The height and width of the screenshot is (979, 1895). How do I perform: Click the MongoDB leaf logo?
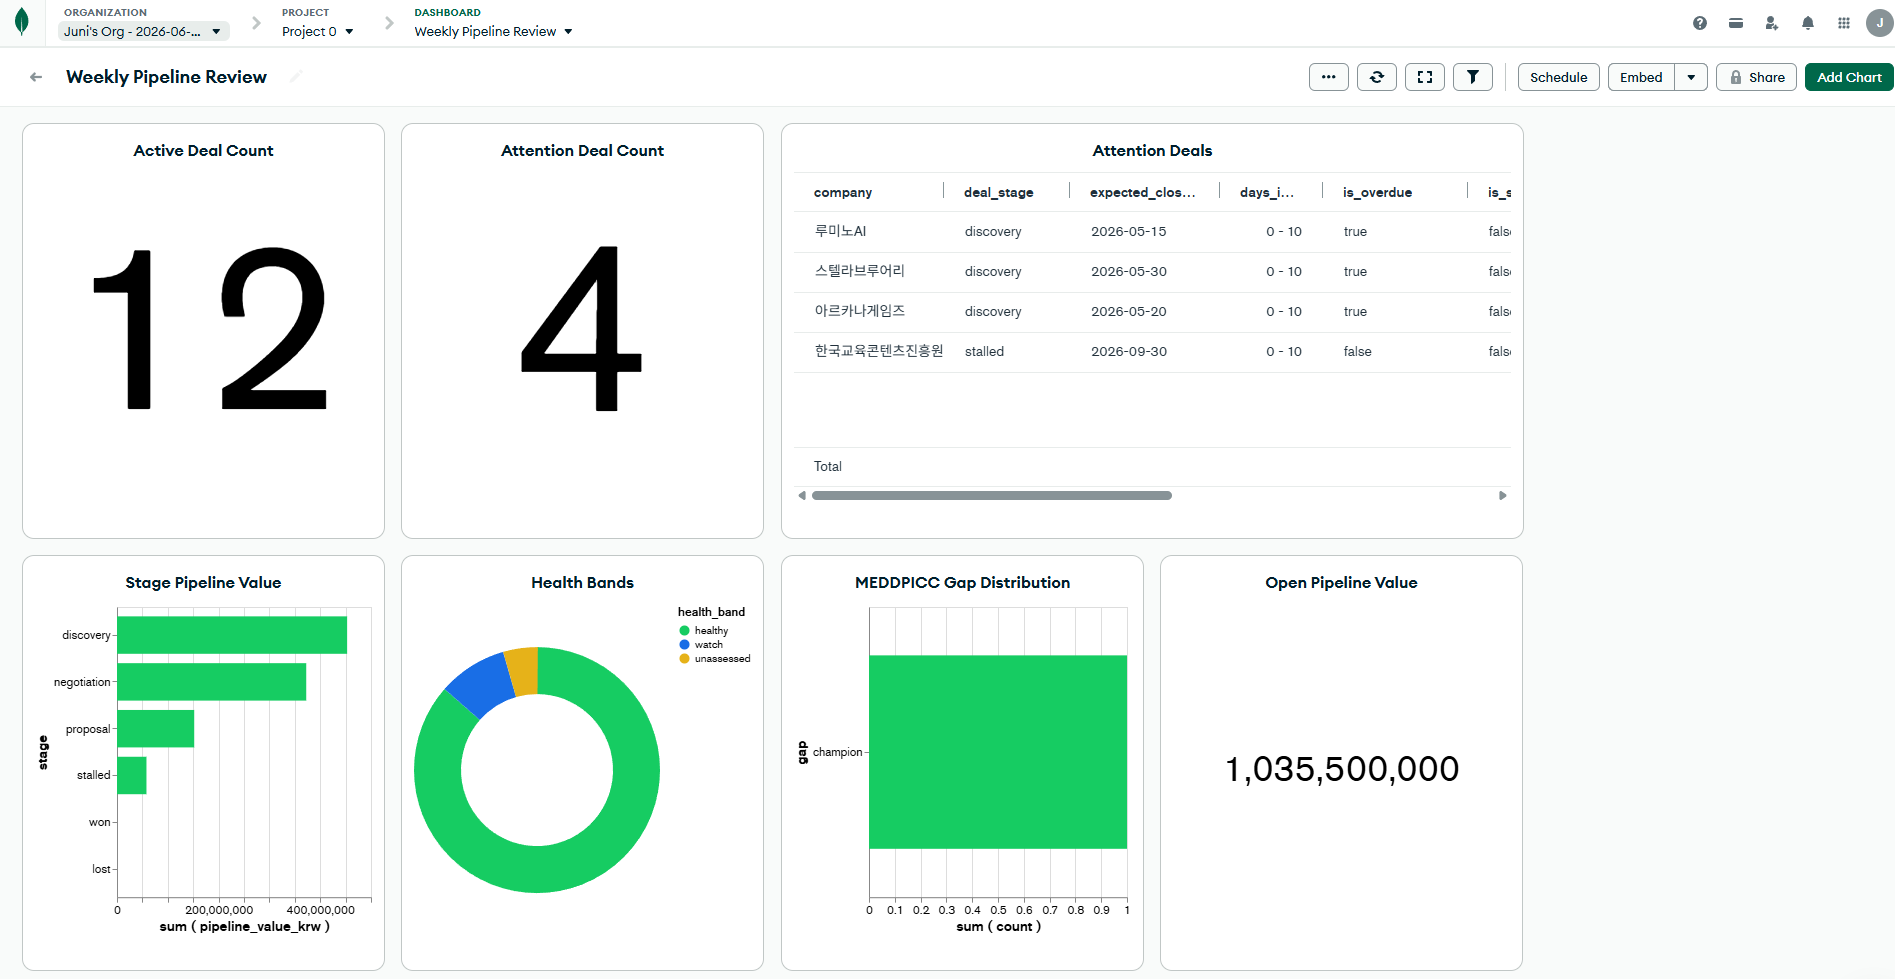[22, 22]
